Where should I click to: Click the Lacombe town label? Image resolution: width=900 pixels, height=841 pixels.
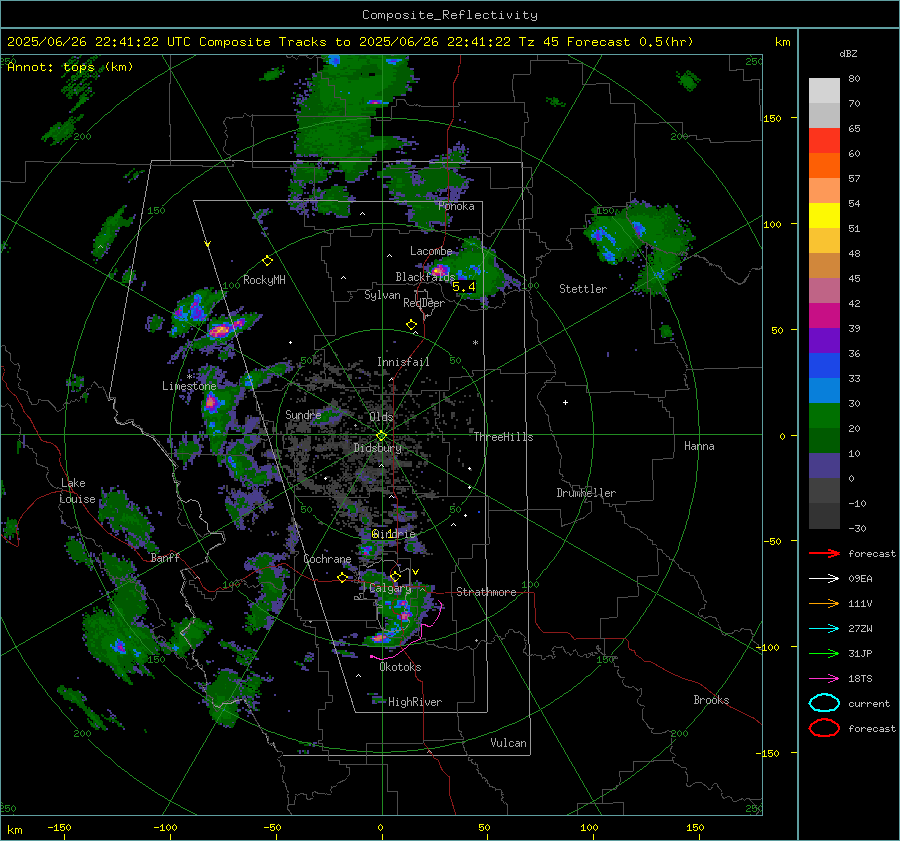[x=431, y=251]
